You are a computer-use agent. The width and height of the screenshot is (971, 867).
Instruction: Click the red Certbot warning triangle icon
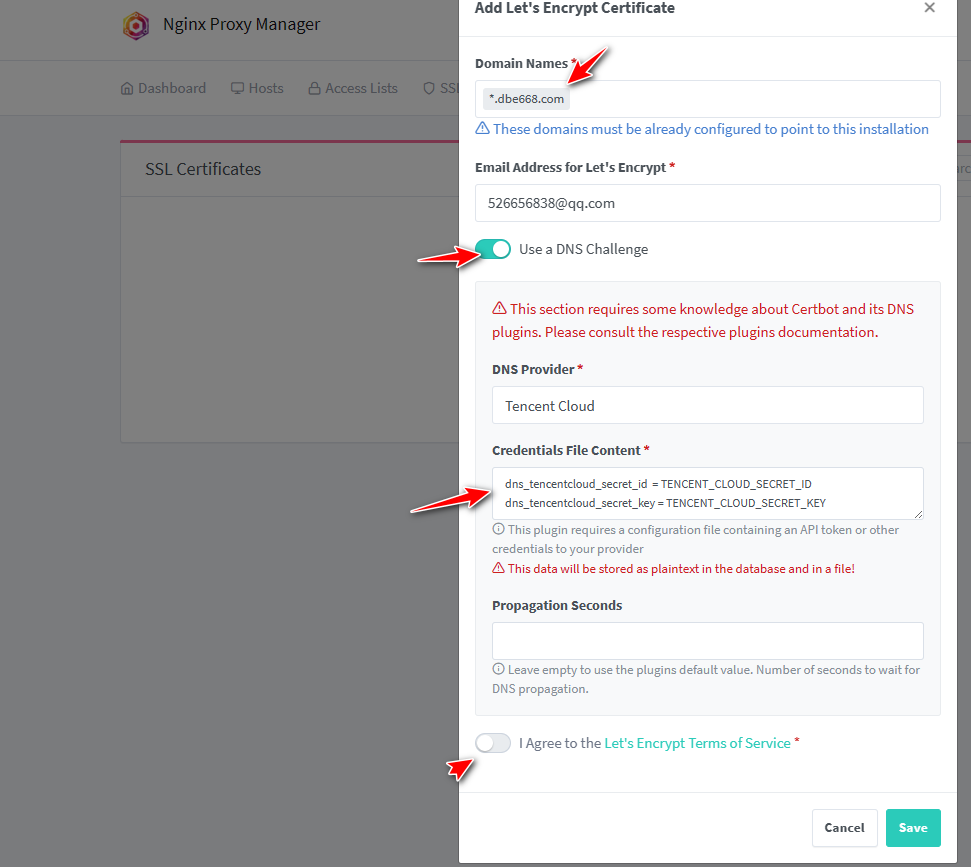499,308
